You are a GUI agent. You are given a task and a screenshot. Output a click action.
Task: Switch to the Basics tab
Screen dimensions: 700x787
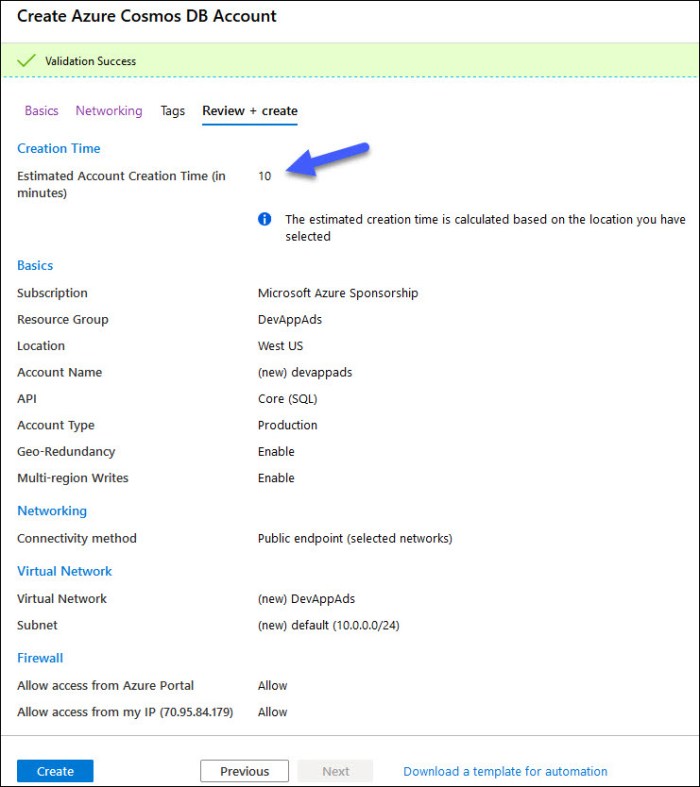click(x=42, y=110)
